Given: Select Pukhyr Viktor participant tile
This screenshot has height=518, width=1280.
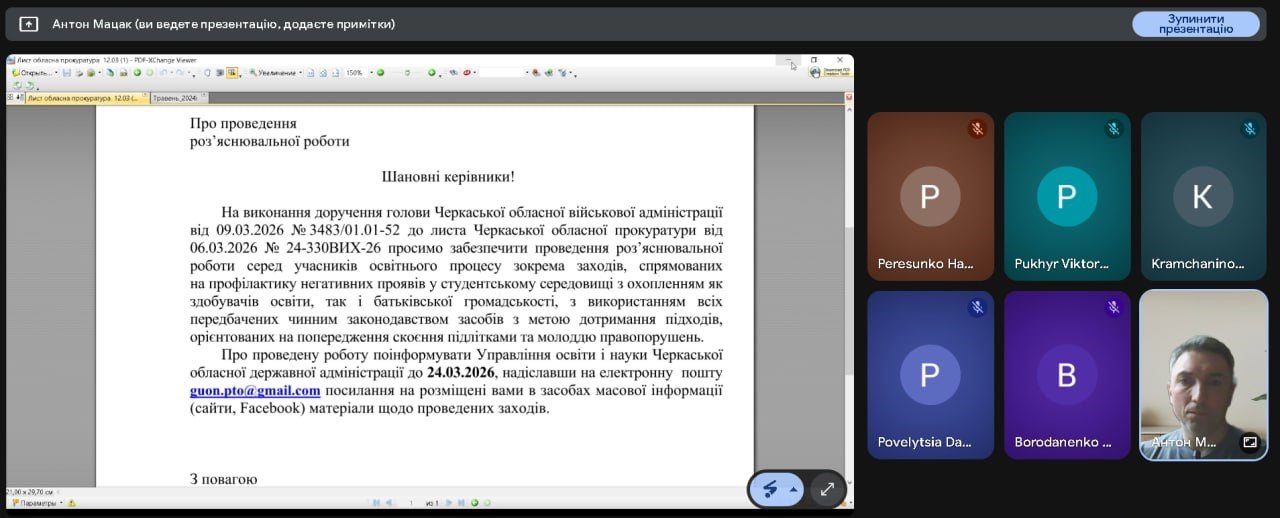Looking at the screenshot, I should click(1067, 196).
